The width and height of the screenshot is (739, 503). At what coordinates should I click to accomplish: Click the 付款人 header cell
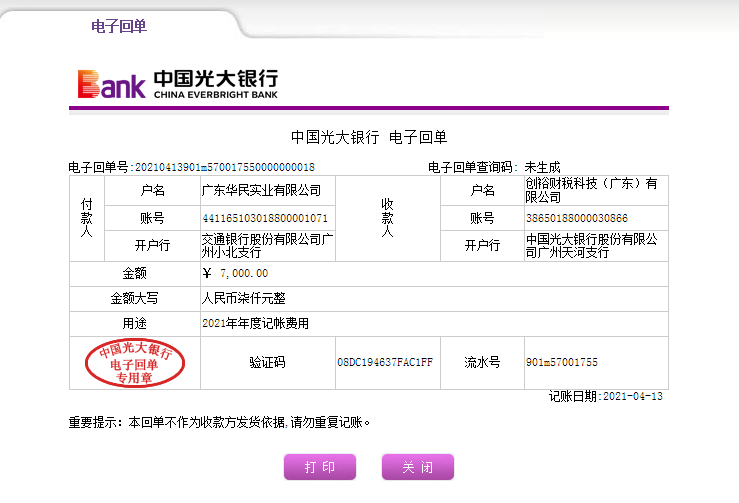click(87, 218)
